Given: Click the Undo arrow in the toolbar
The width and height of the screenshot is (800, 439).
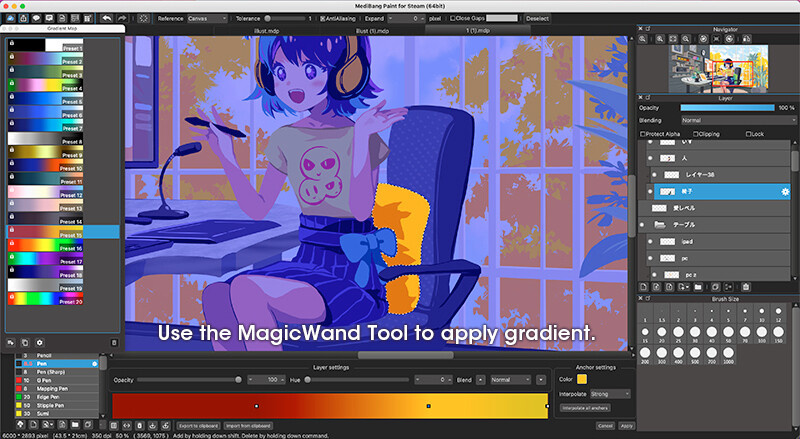Looking at the screenshot, I should 106,18.
